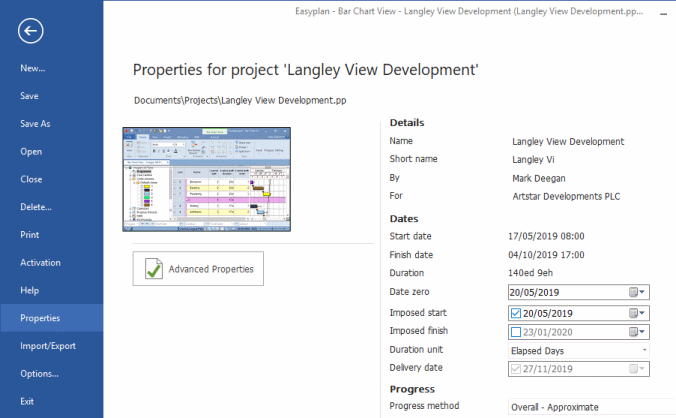Click the Delivery date calendar icon

click(637, 369)
